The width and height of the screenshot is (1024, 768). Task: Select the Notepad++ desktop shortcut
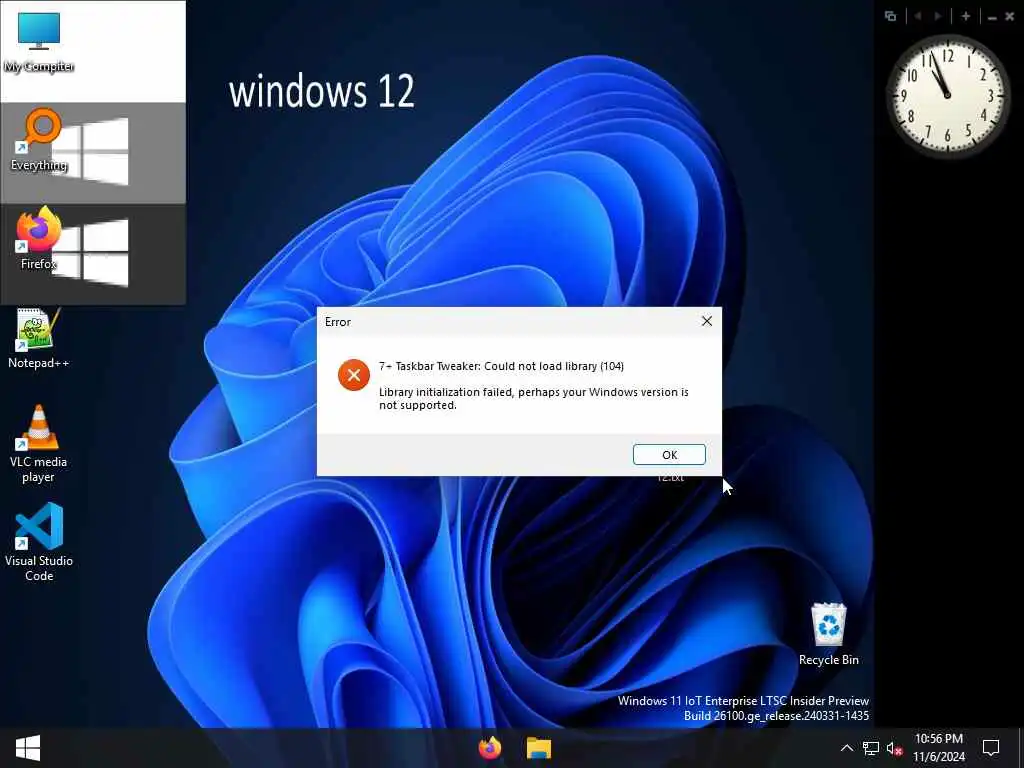[39, 338]
